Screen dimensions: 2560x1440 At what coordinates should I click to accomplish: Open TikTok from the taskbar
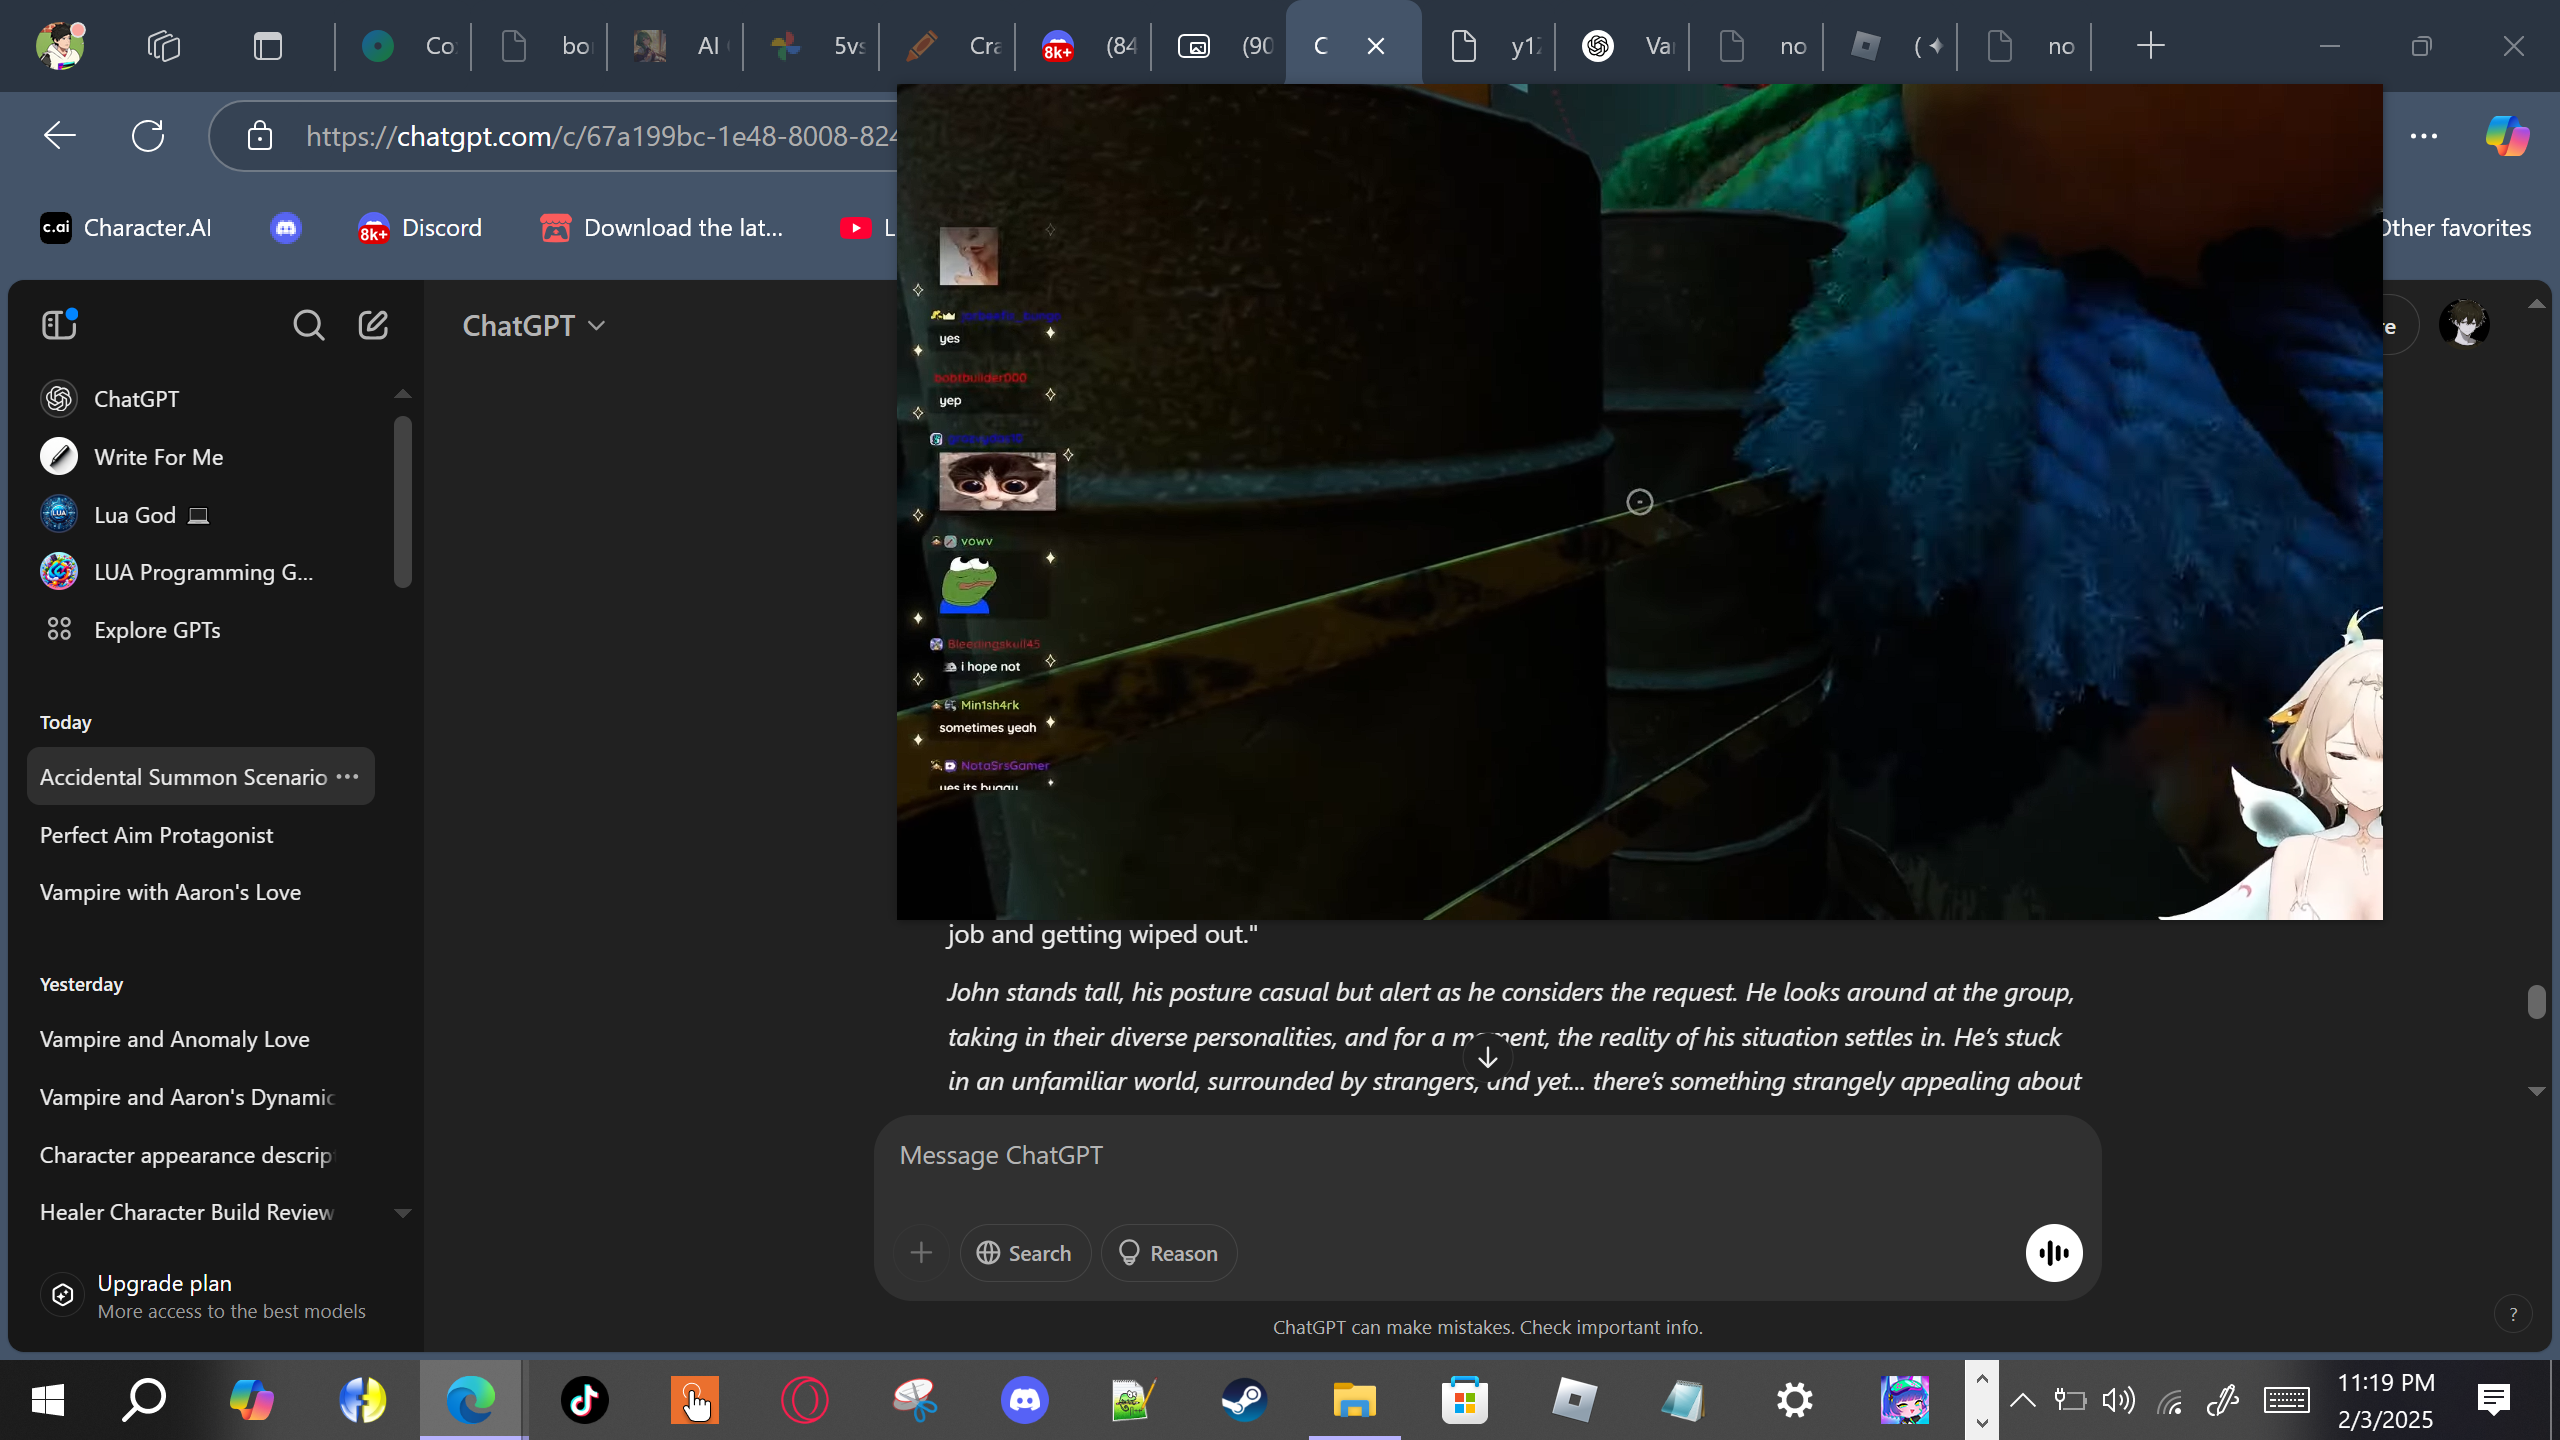[584, 1400]
